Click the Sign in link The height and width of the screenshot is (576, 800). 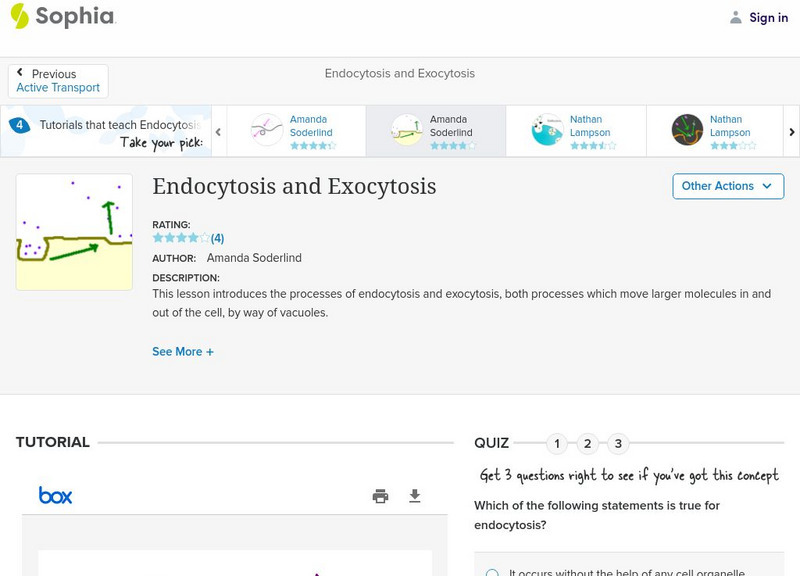(x=768, y=18)
